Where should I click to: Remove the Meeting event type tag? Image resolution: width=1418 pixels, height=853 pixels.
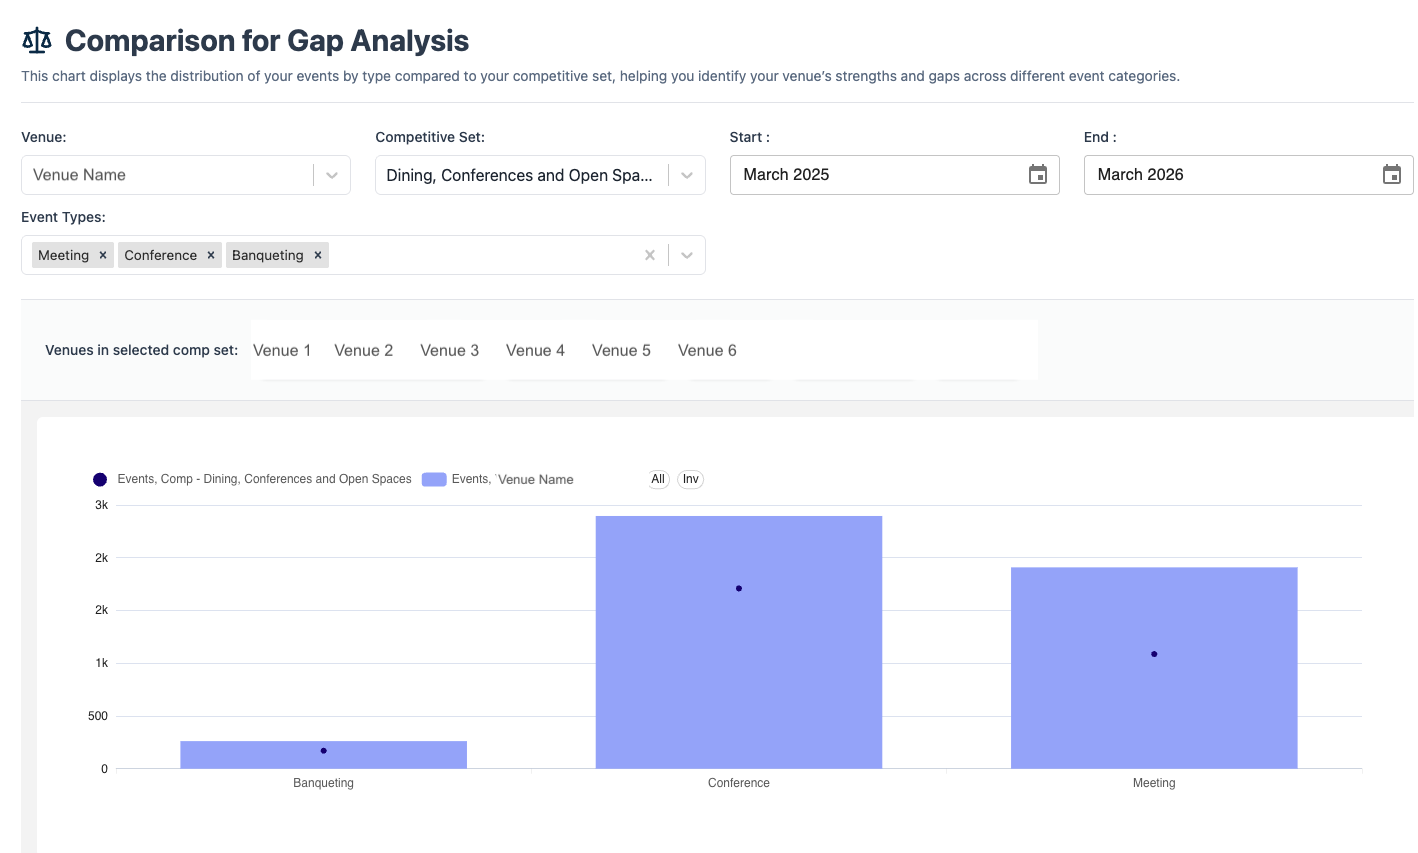coord(101,255)
